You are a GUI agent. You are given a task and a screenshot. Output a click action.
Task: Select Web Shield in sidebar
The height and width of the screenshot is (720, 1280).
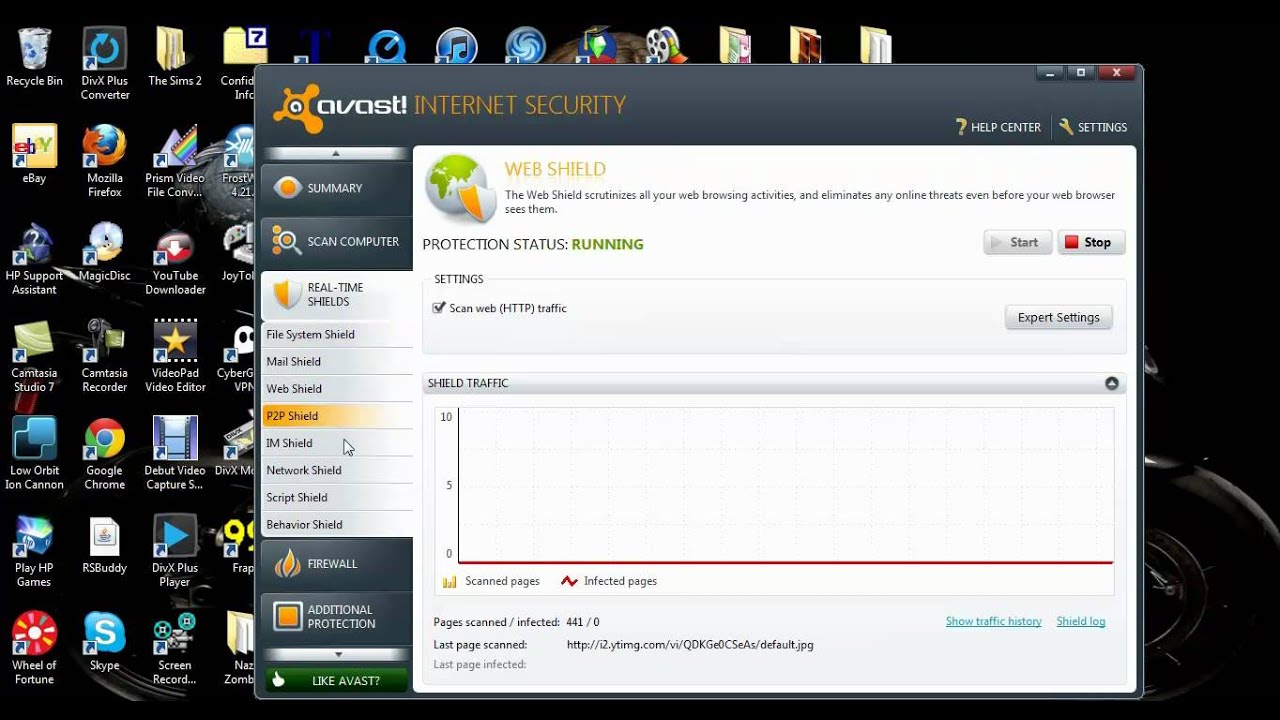coord(337,388)
